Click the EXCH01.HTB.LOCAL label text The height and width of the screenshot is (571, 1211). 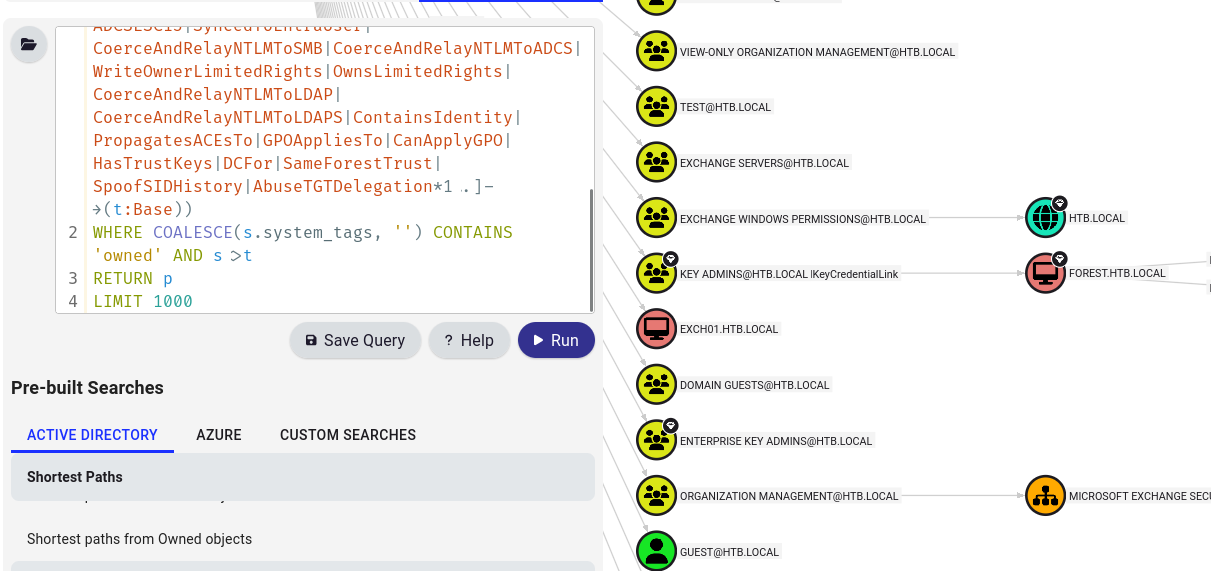pyautogui.click(x=729, y=328)
